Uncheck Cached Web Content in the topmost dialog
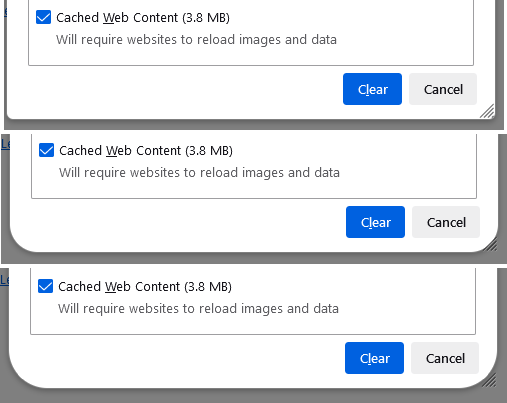The image size is (507, 403). [44, 17]
